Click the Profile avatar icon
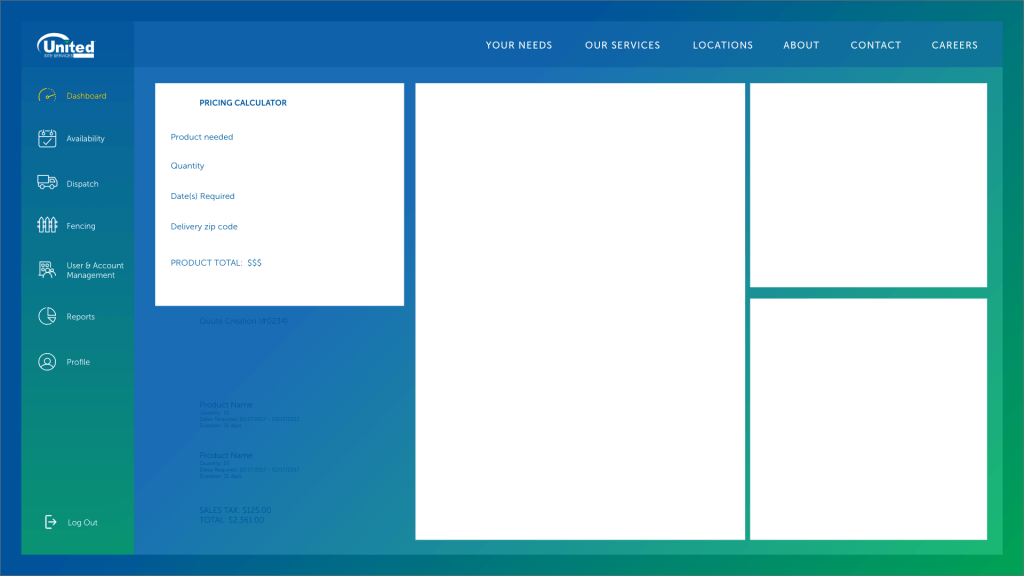Viewport: 1024px width, 576px height. 47,362
